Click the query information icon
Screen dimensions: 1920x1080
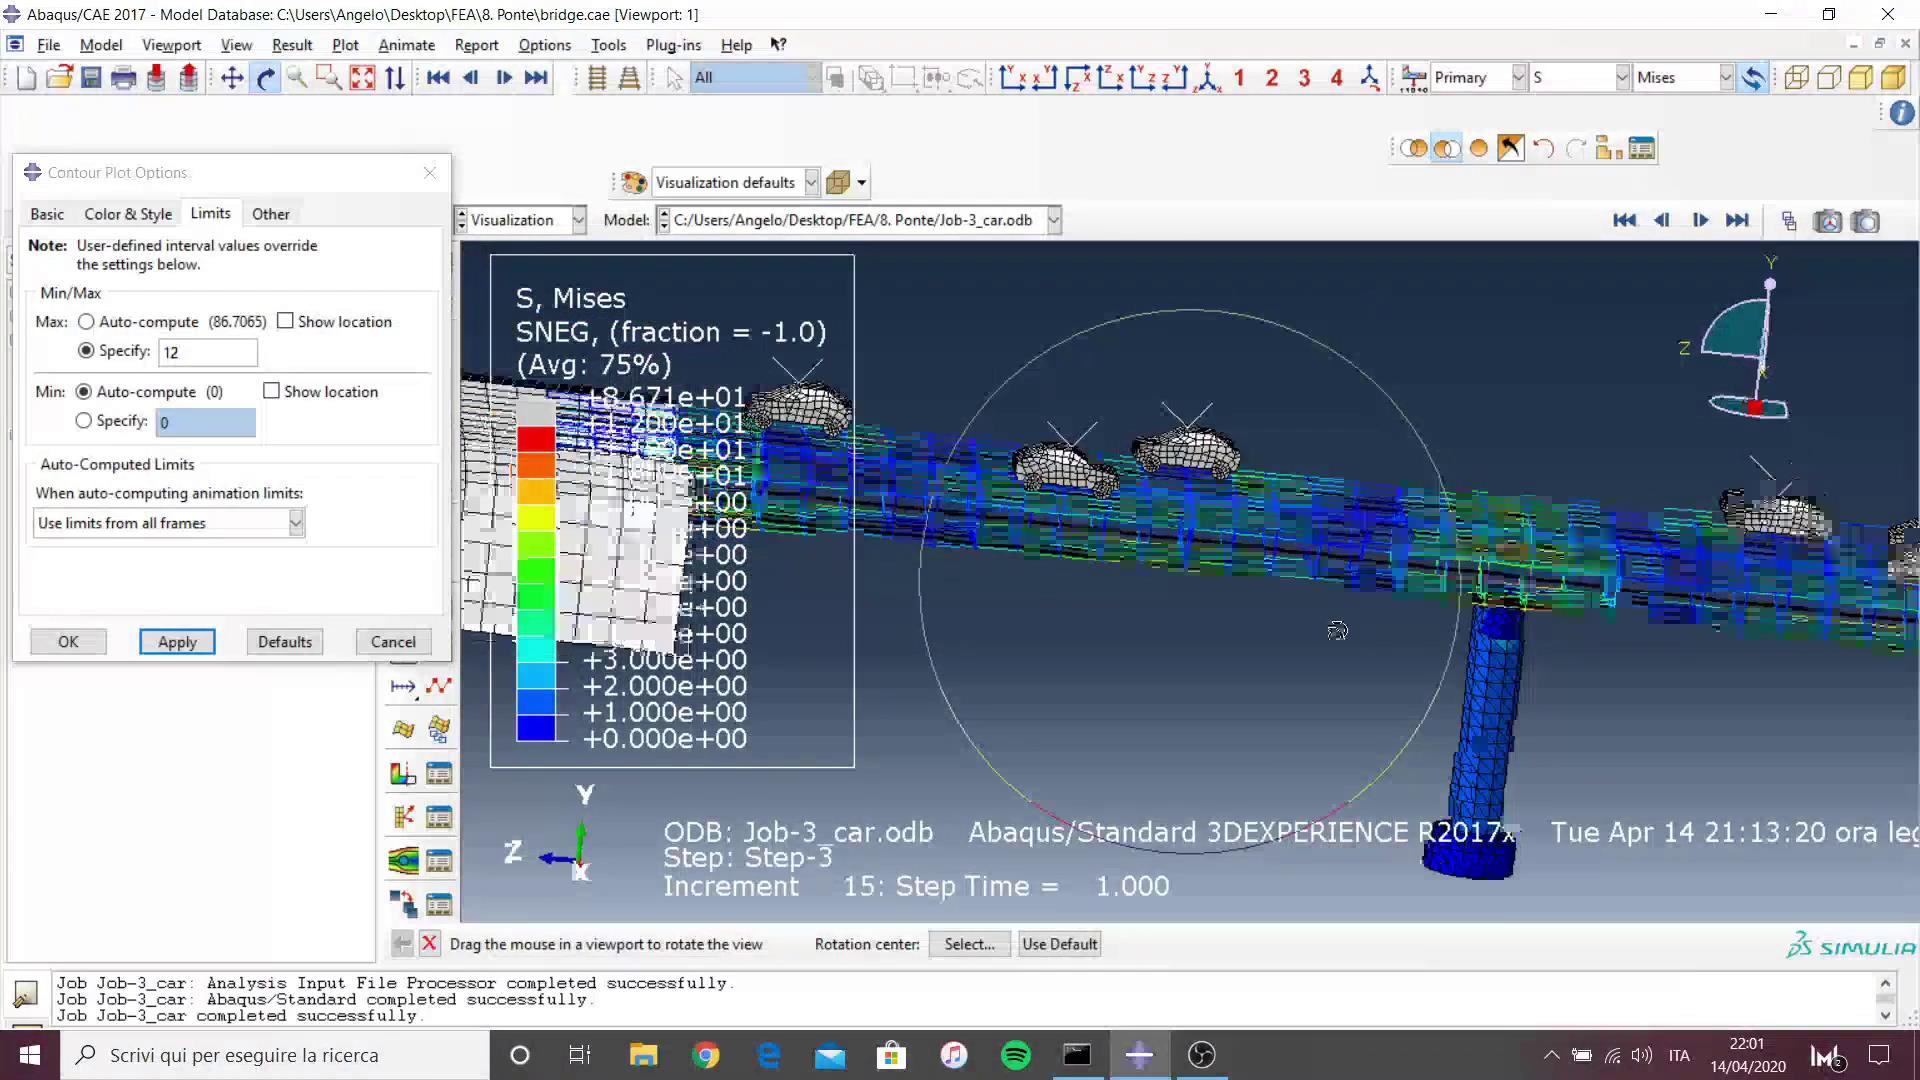point(1901,113)
